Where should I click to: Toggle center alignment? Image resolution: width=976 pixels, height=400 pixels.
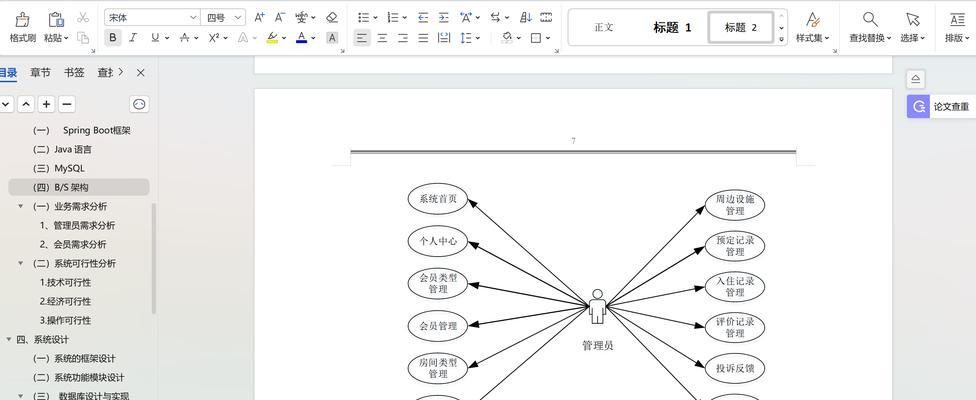pyautogui.click(x=382, y=38)
